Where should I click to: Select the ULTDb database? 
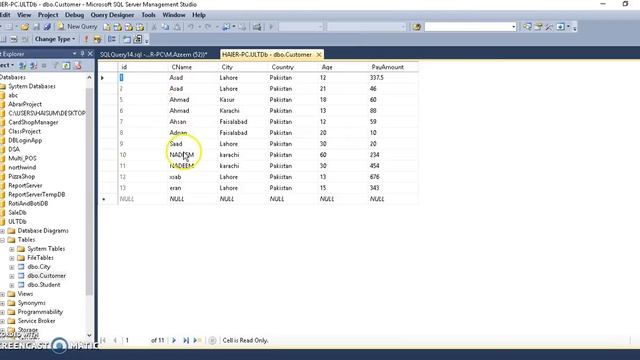pyautogui.click(x=17, y=222)
